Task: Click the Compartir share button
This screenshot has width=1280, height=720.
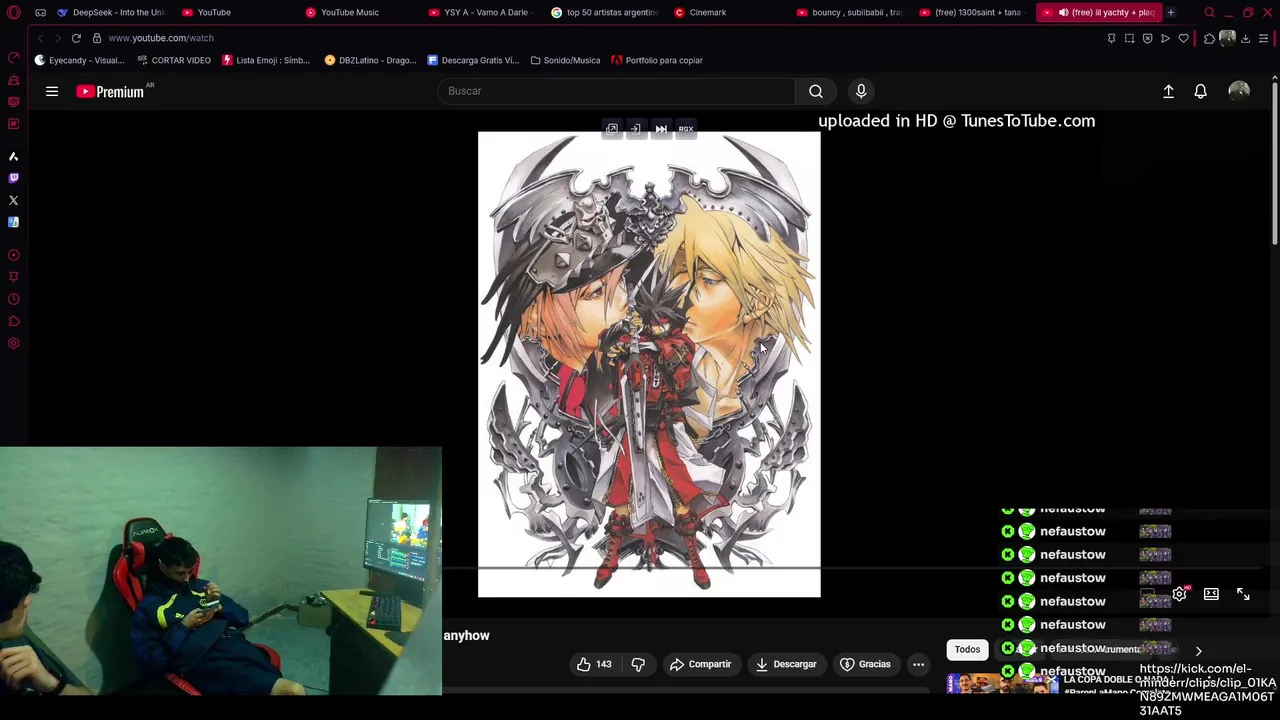Action: coord(700,664)
